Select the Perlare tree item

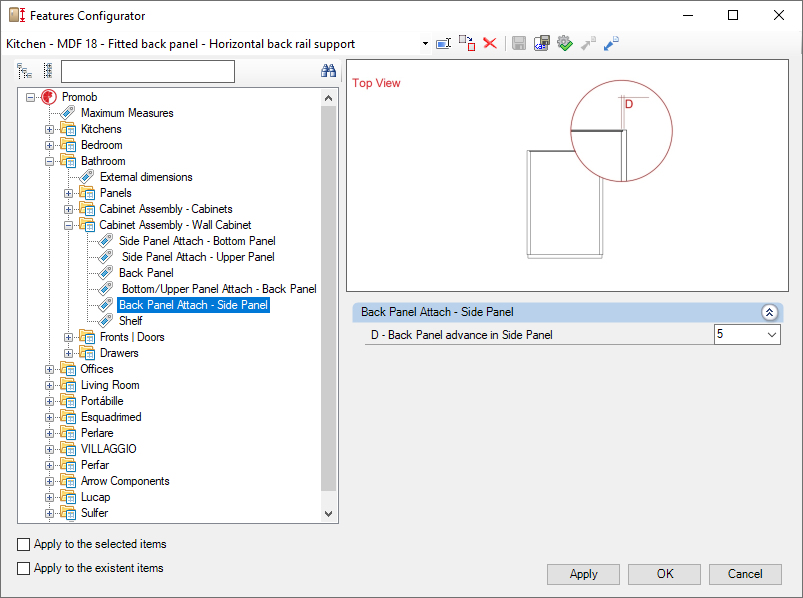pos(97,433)
